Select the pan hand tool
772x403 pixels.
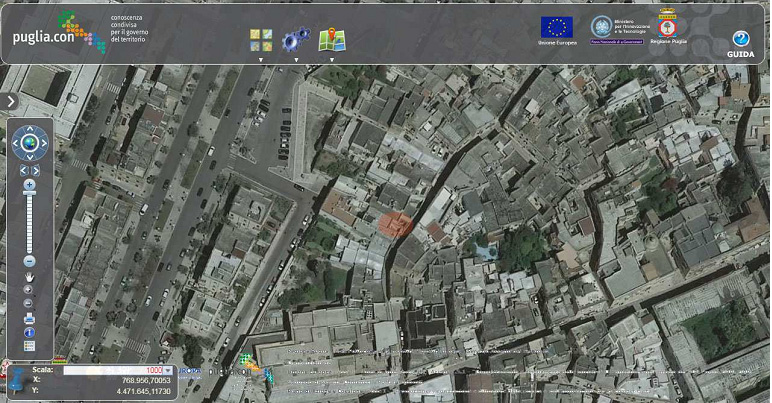pyautogui.click(x=30, y=278)
